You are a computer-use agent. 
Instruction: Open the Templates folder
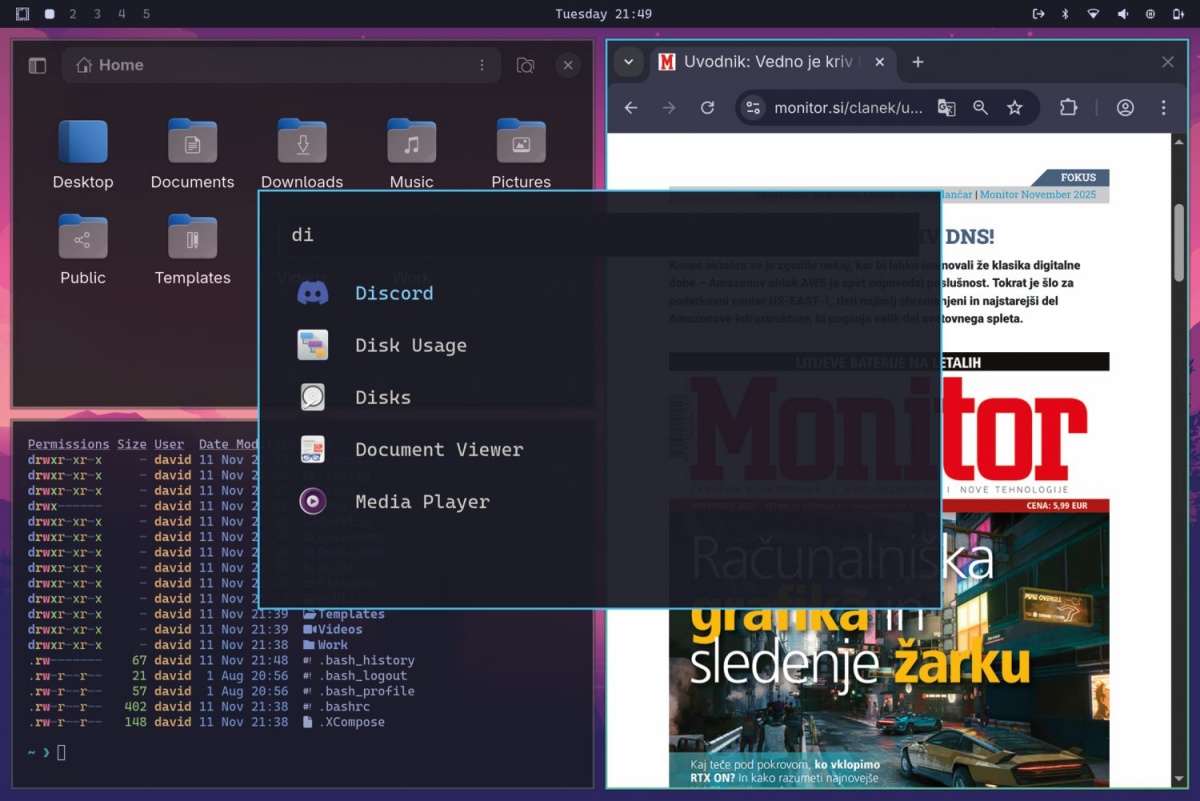pos(192,250)
